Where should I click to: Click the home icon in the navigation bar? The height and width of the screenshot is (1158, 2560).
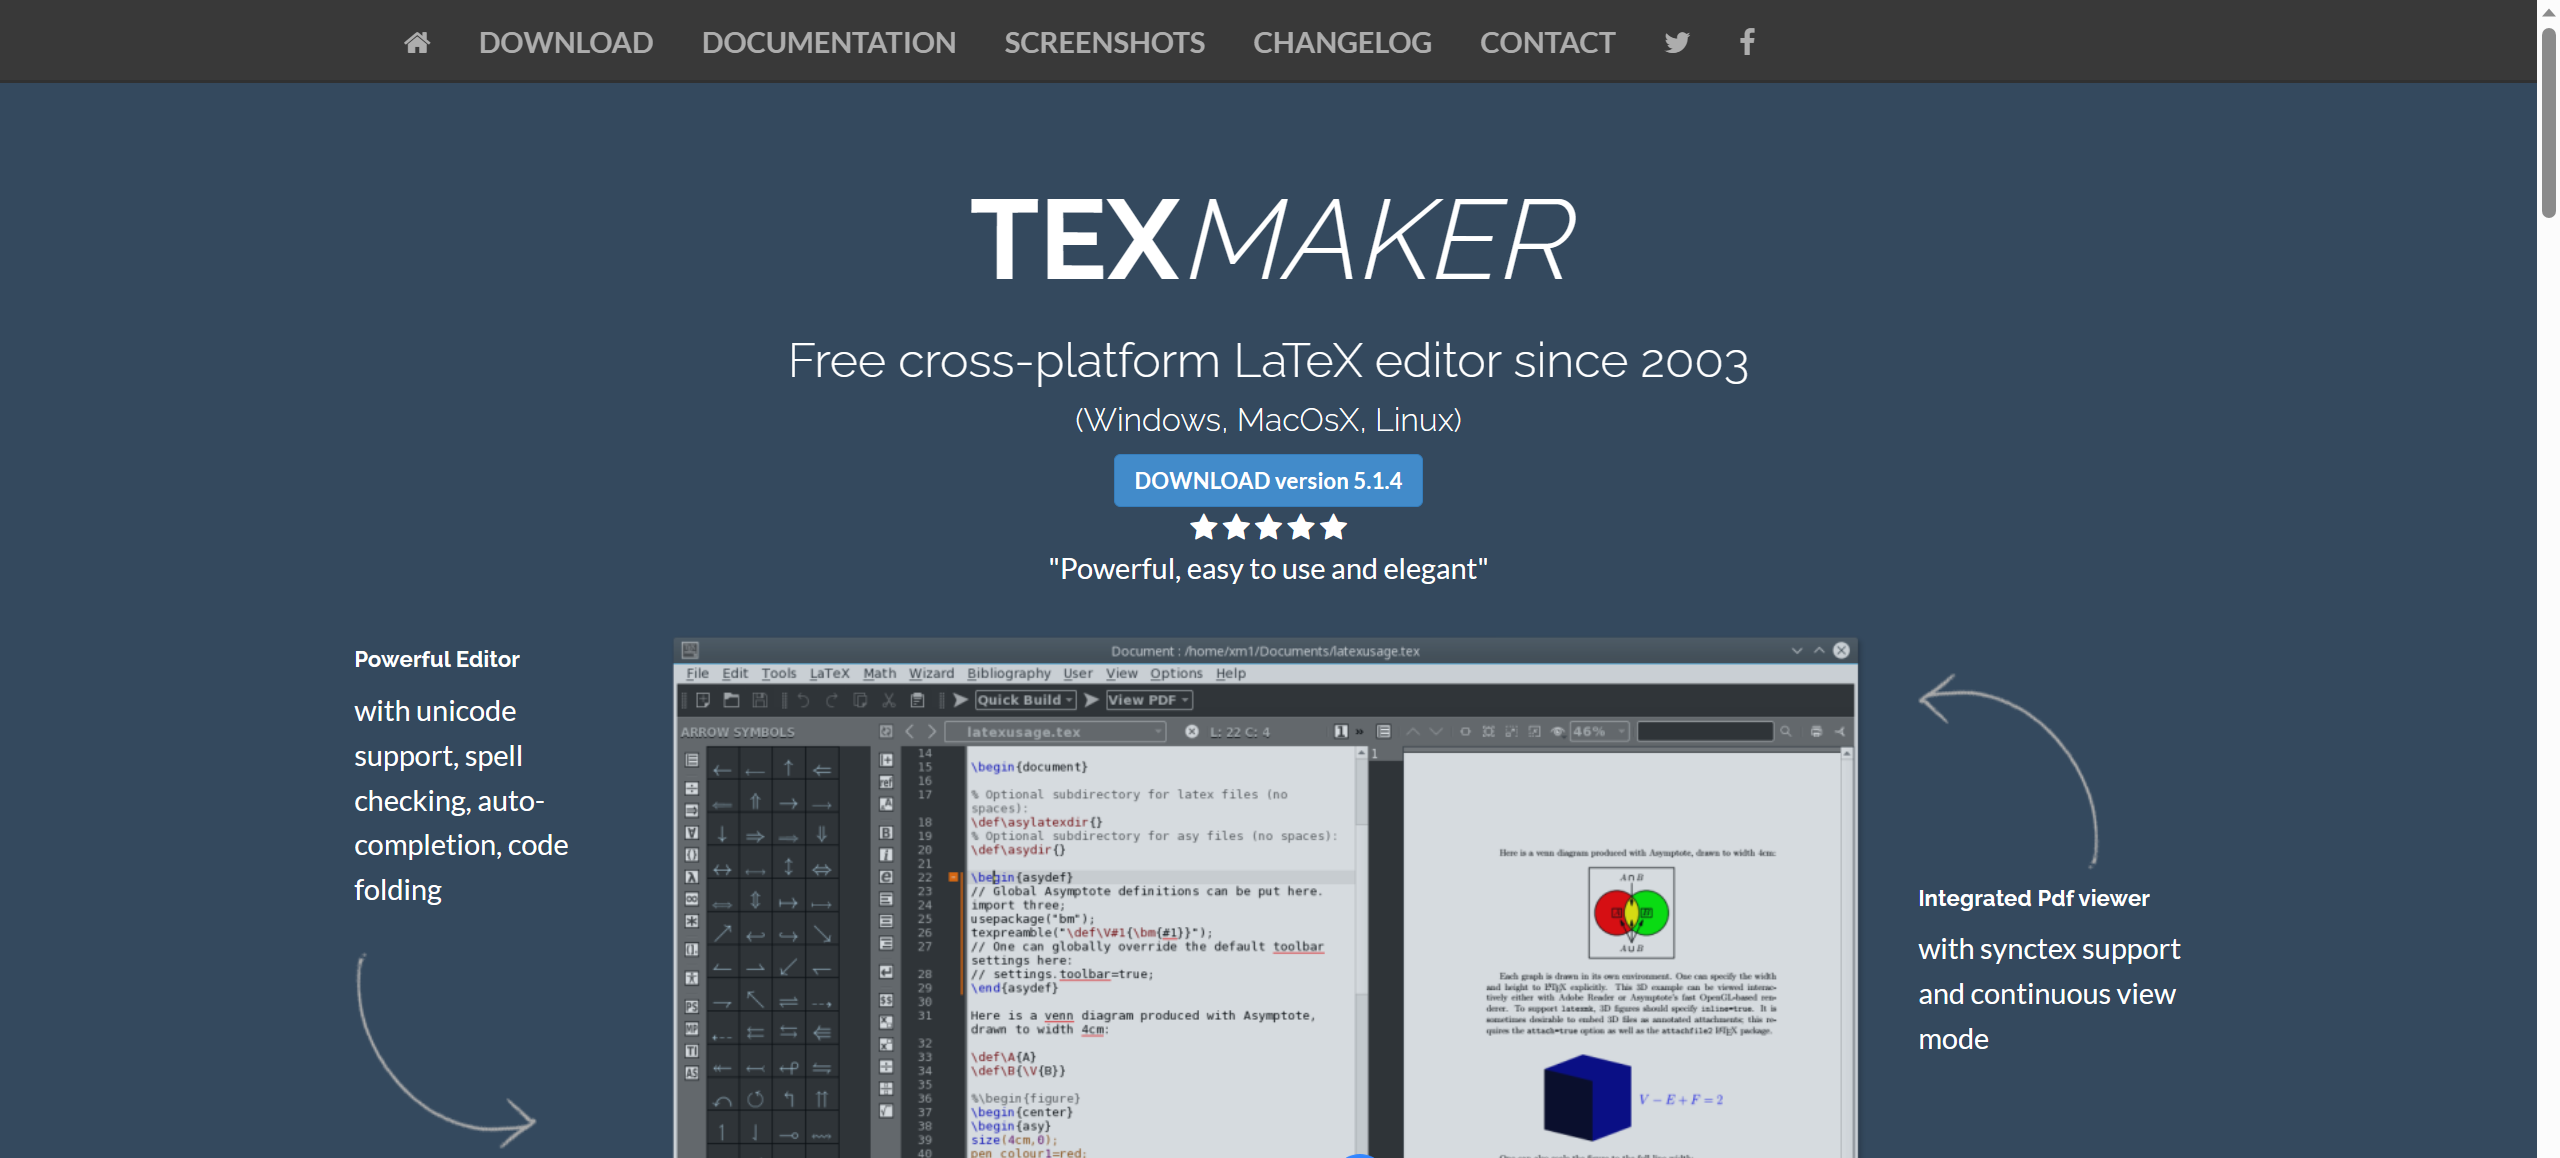click(417, 42)
